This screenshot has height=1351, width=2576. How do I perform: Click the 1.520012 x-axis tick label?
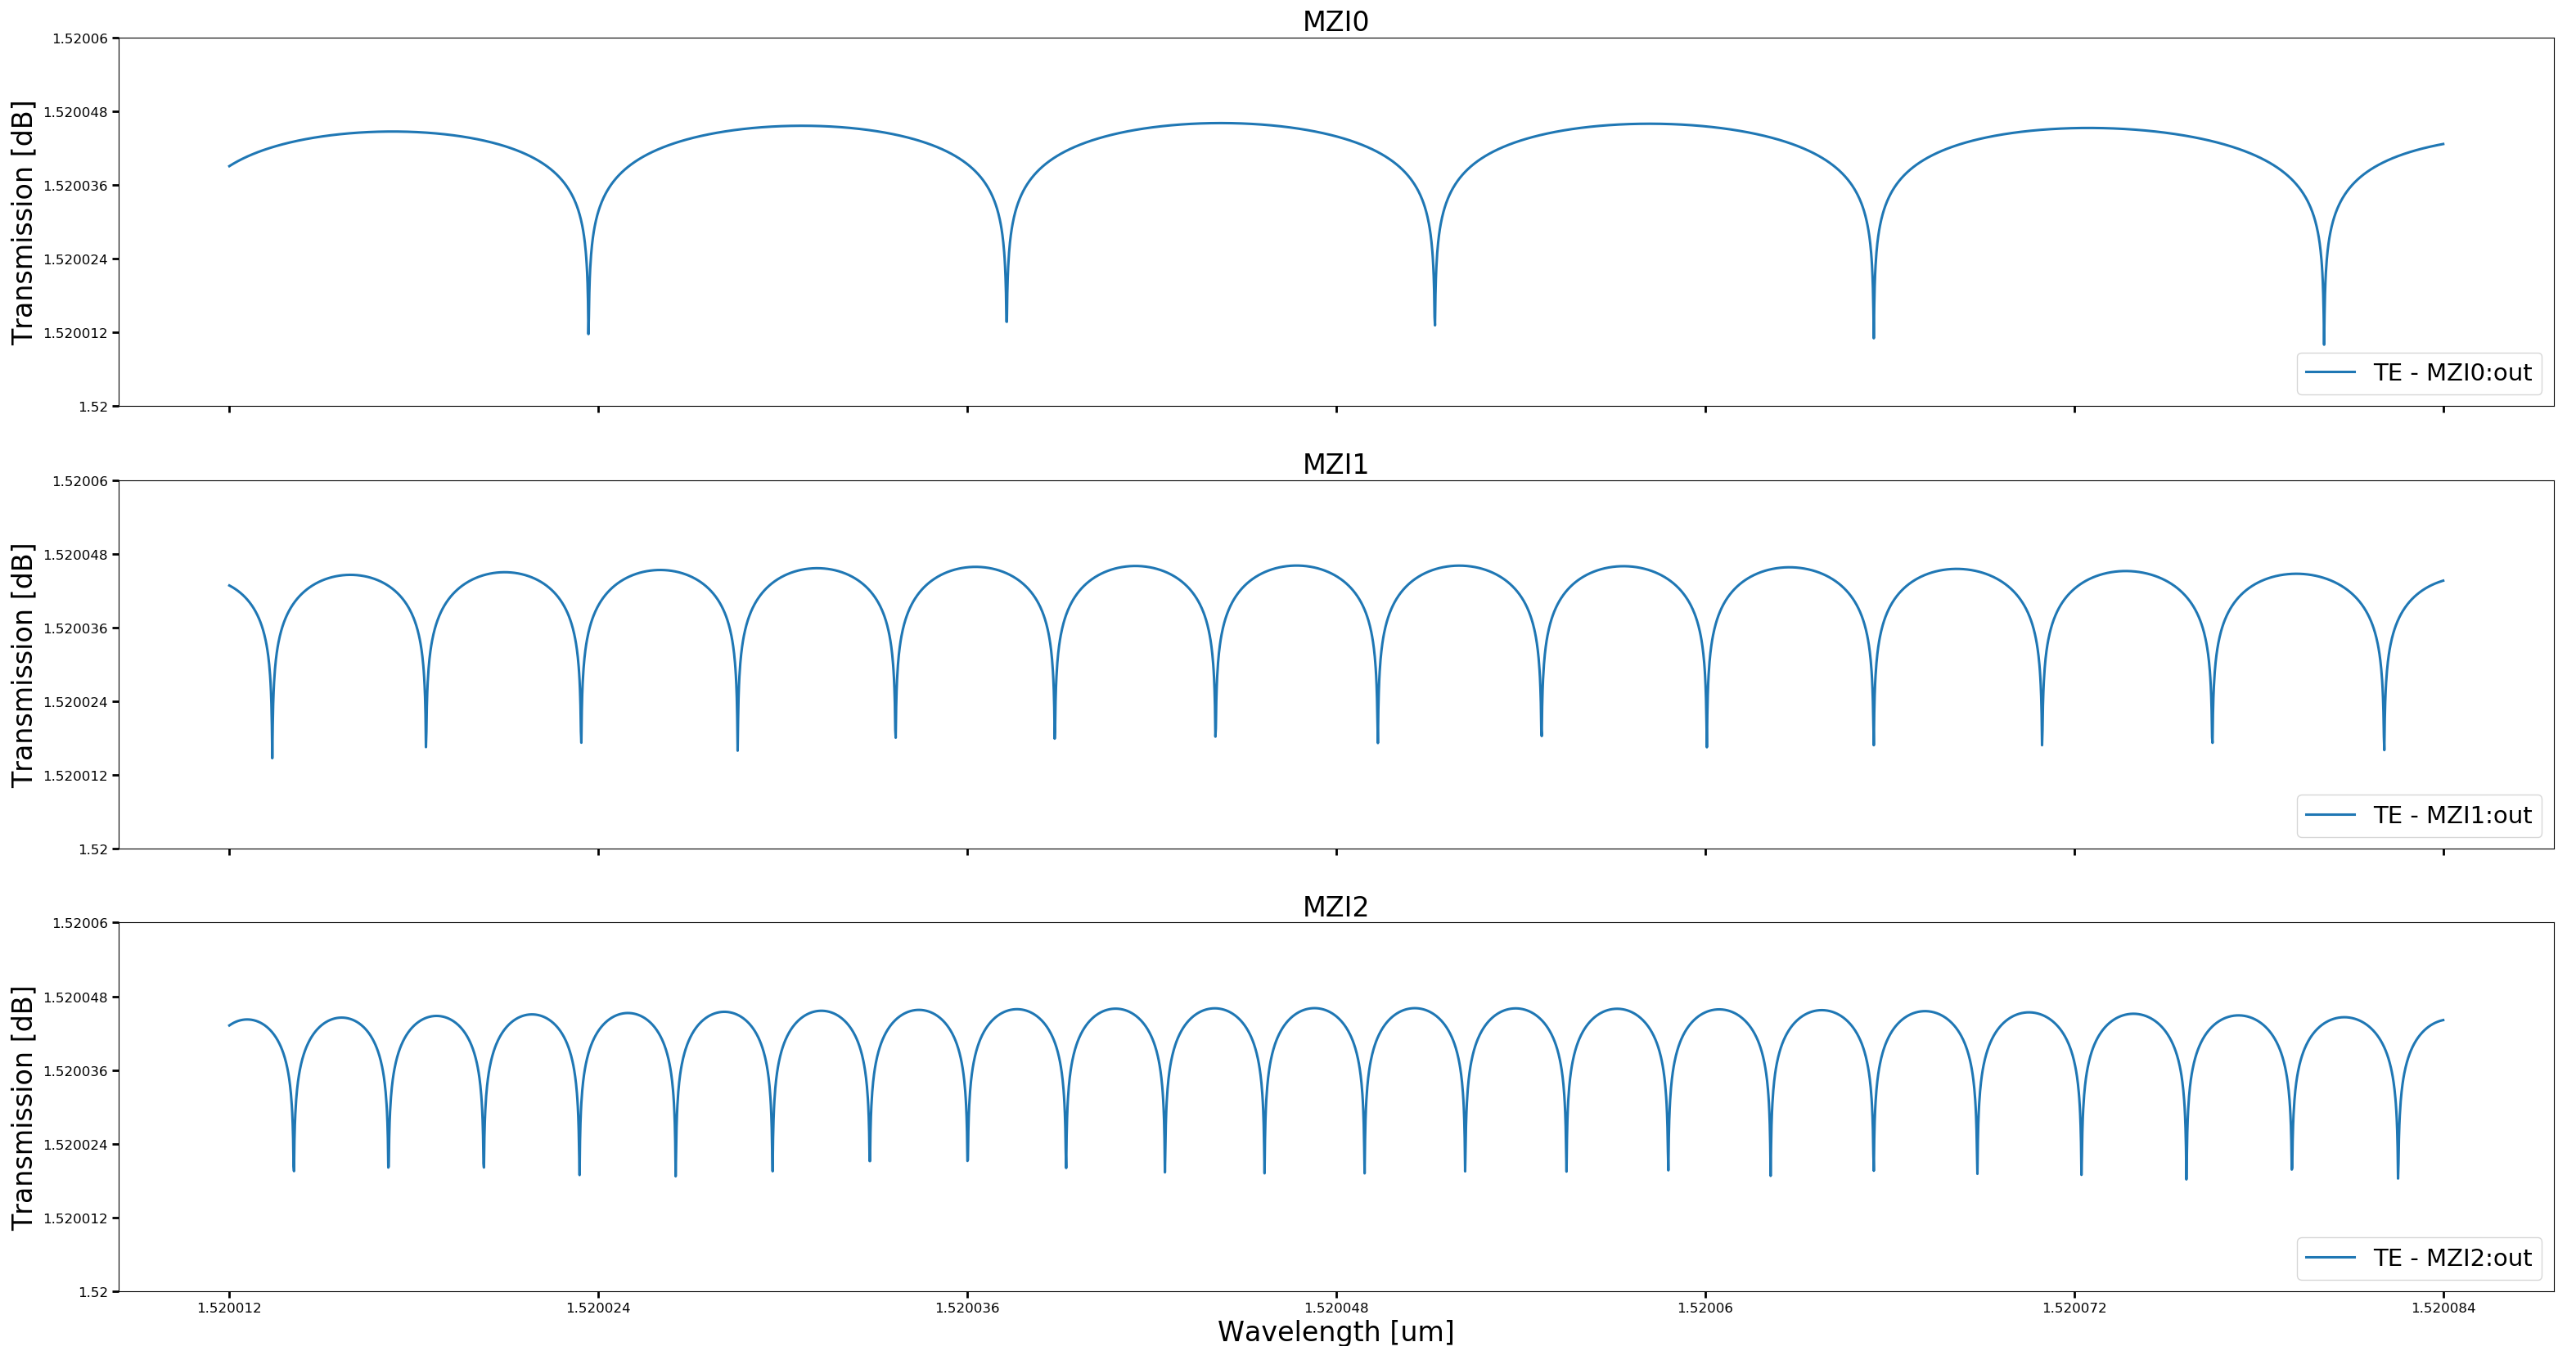229,1307
